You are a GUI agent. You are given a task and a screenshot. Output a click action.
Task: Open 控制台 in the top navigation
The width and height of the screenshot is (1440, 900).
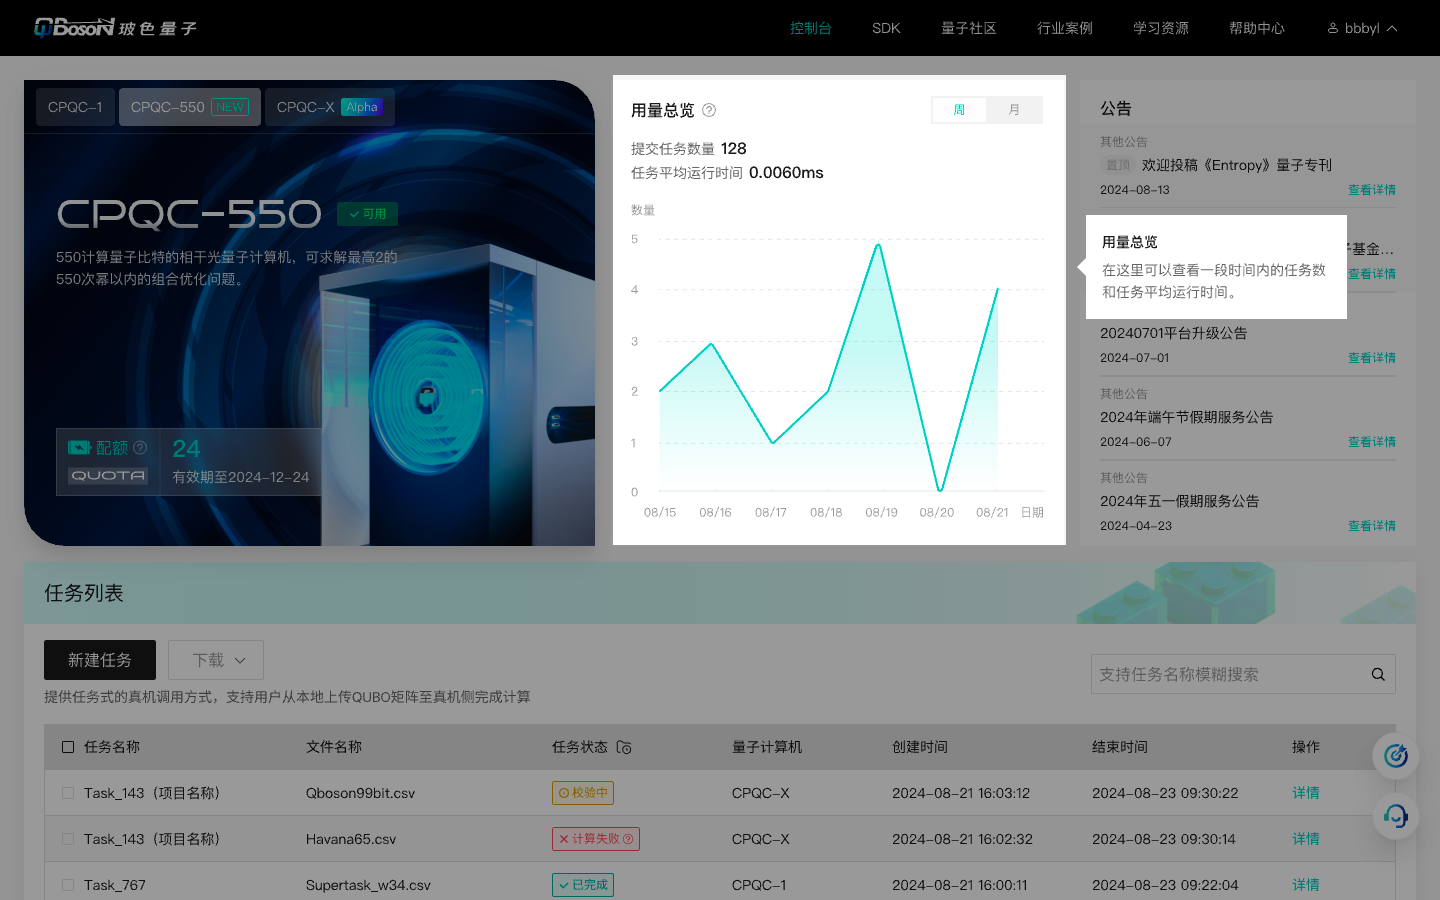[811, 28]
